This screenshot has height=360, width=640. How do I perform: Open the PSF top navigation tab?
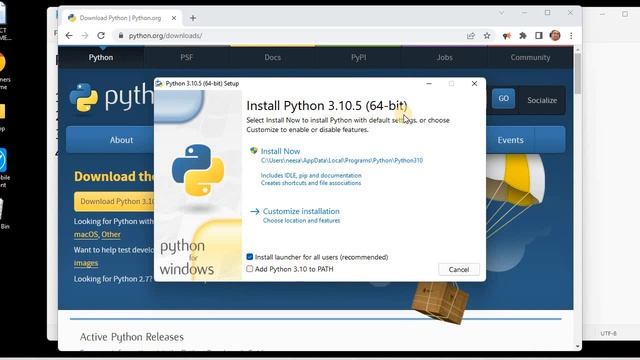(187, 58)
